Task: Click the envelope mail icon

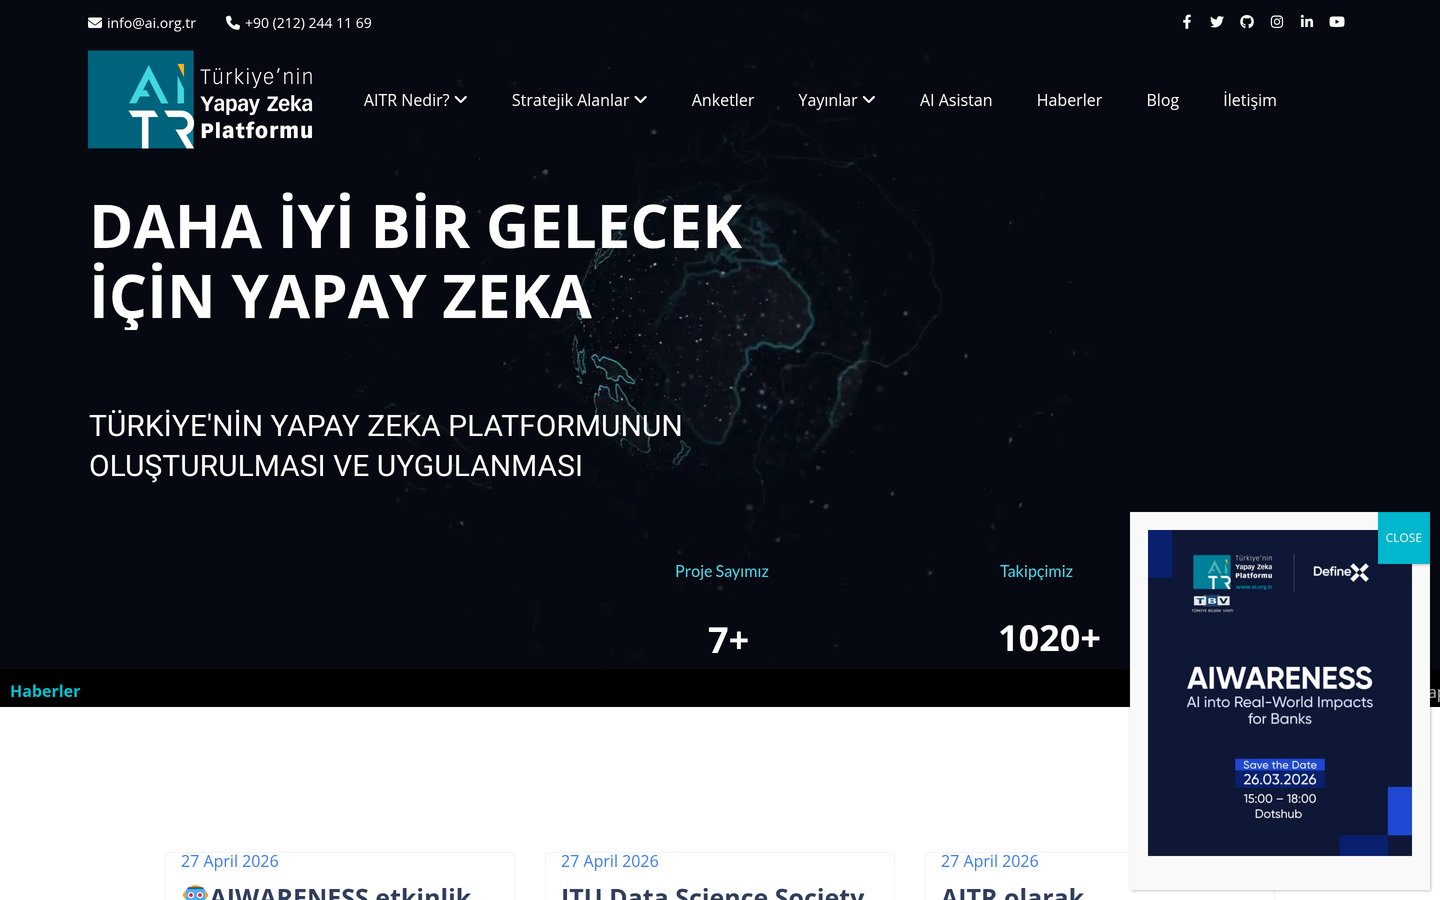Action: [95, 23]
